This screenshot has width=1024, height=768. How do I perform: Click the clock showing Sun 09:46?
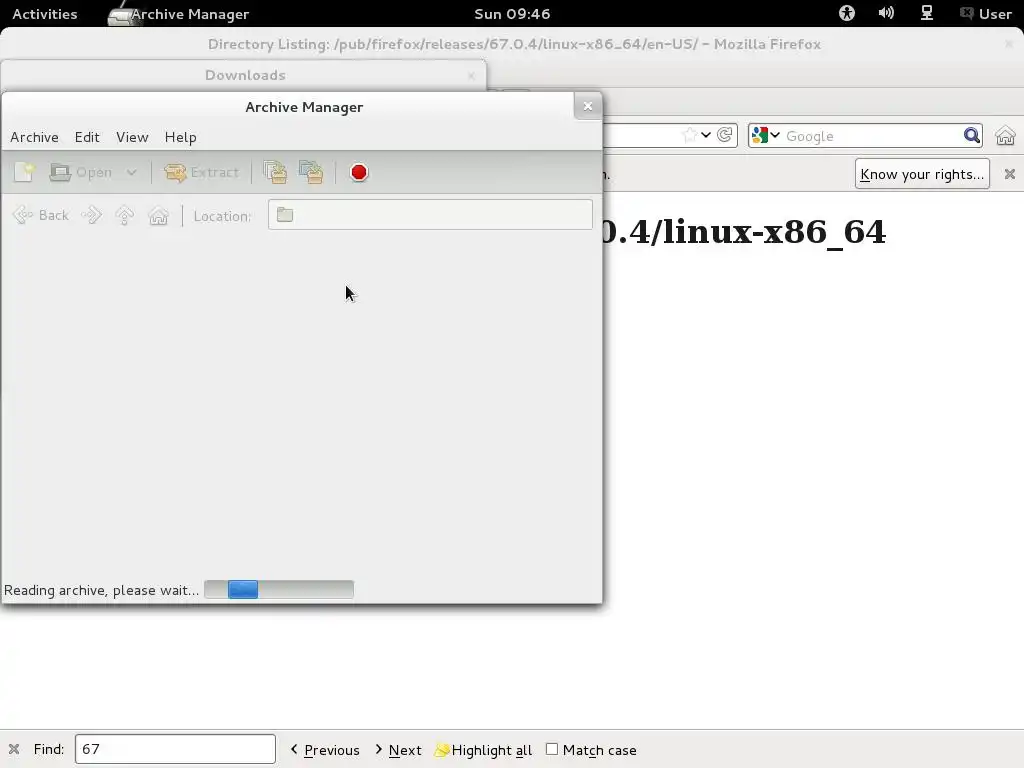[x=512, y=14]
